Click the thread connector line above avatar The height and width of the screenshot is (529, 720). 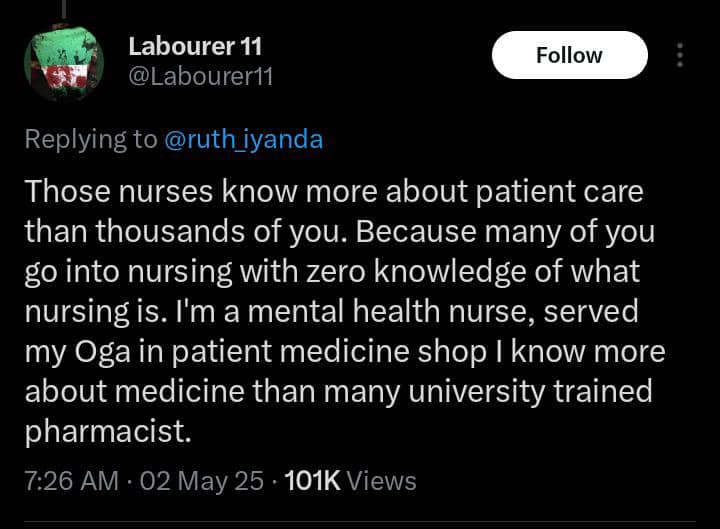[64, 10]
